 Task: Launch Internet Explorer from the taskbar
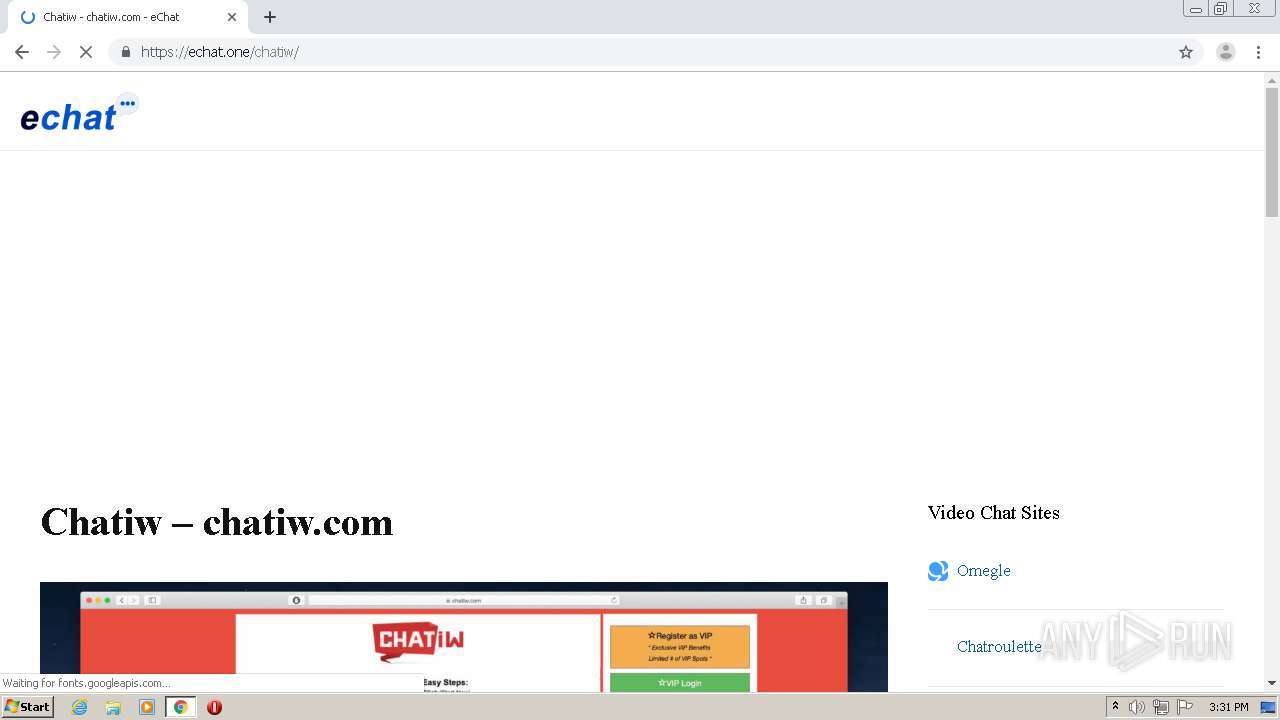[x=80, y=707]
